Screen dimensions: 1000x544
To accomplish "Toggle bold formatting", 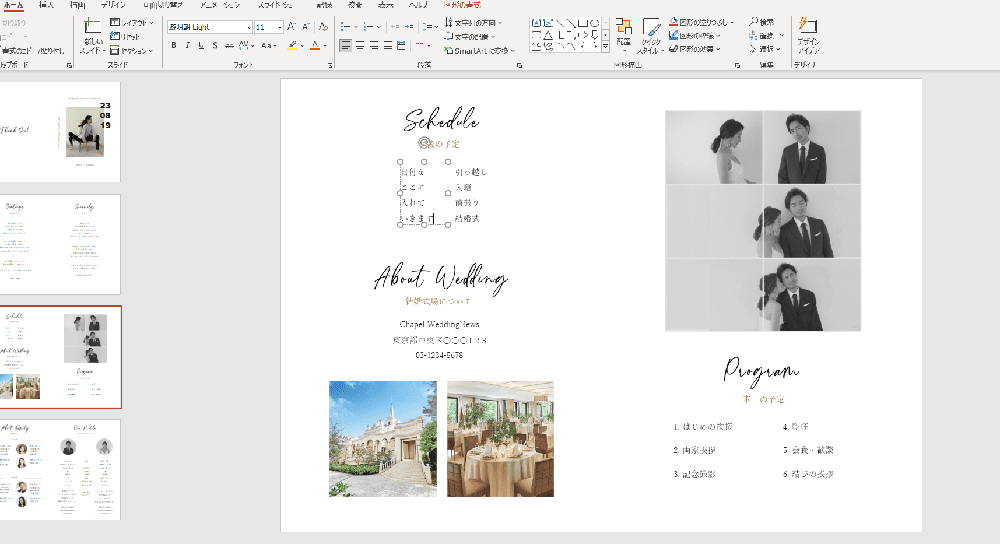I will point(174,45).
